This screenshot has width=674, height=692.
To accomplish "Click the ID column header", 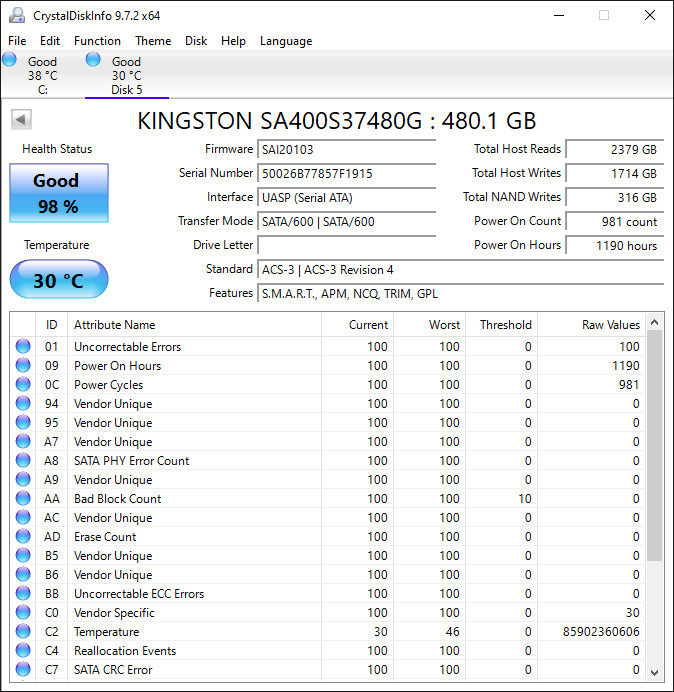I will tap(52, 325).
